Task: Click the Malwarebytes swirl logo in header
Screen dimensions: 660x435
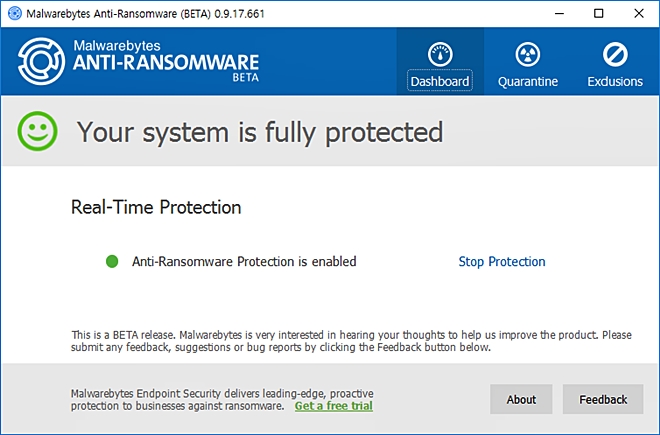Action: (41, 61)
